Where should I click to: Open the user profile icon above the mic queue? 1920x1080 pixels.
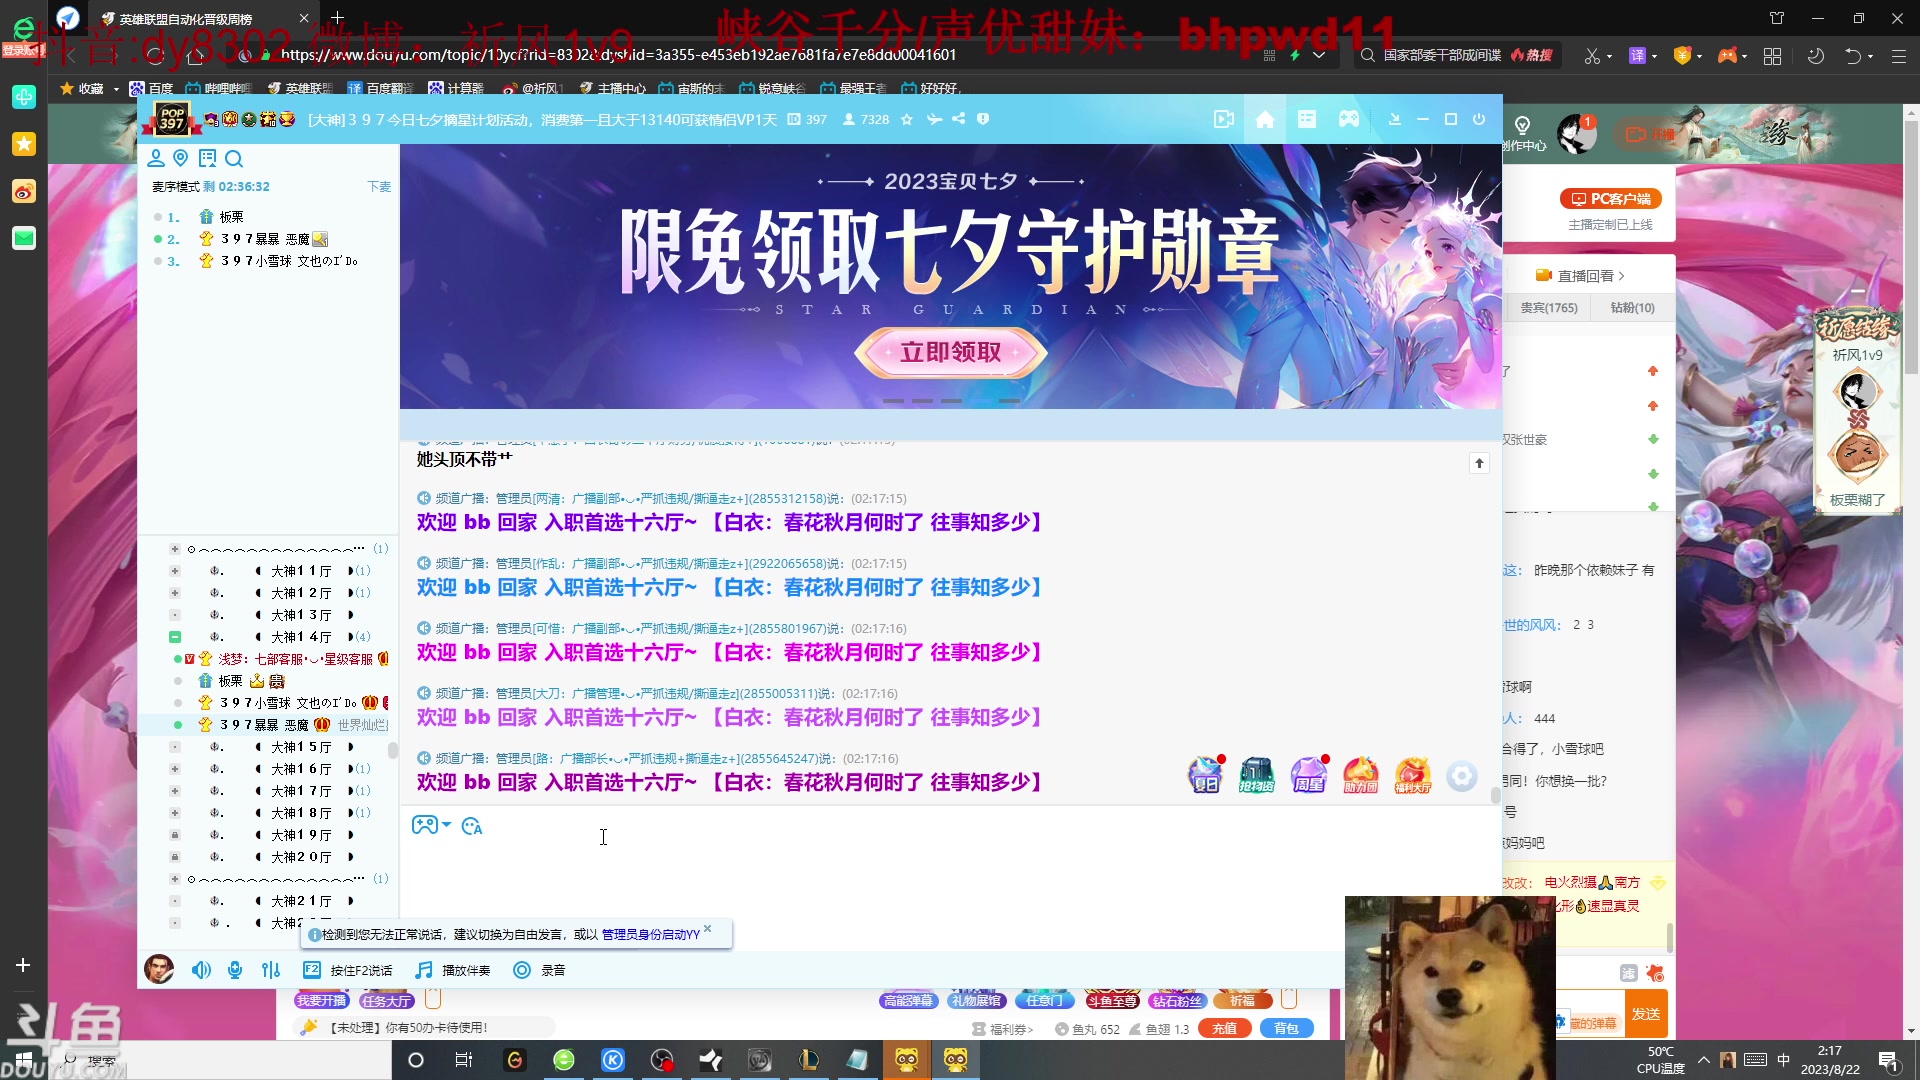156,158
